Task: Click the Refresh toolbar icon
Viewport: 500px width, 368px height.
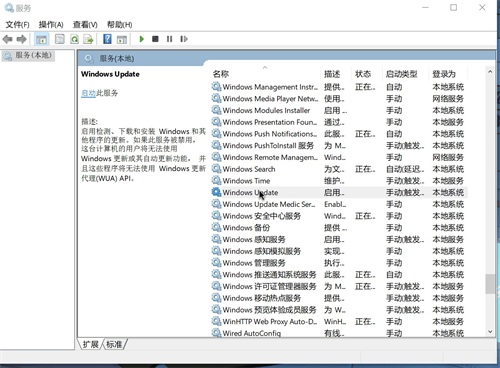Action: [74, 39]
